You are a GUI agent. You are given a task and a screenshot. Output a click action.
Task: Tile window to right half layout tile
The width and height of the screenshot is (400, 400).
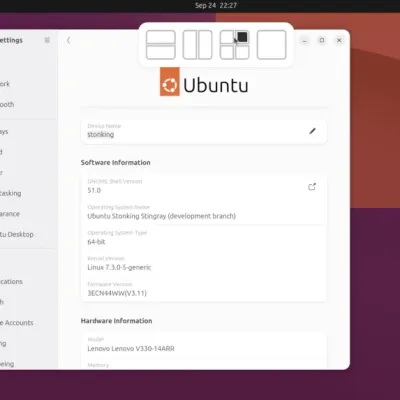click(x=205, y=45)
